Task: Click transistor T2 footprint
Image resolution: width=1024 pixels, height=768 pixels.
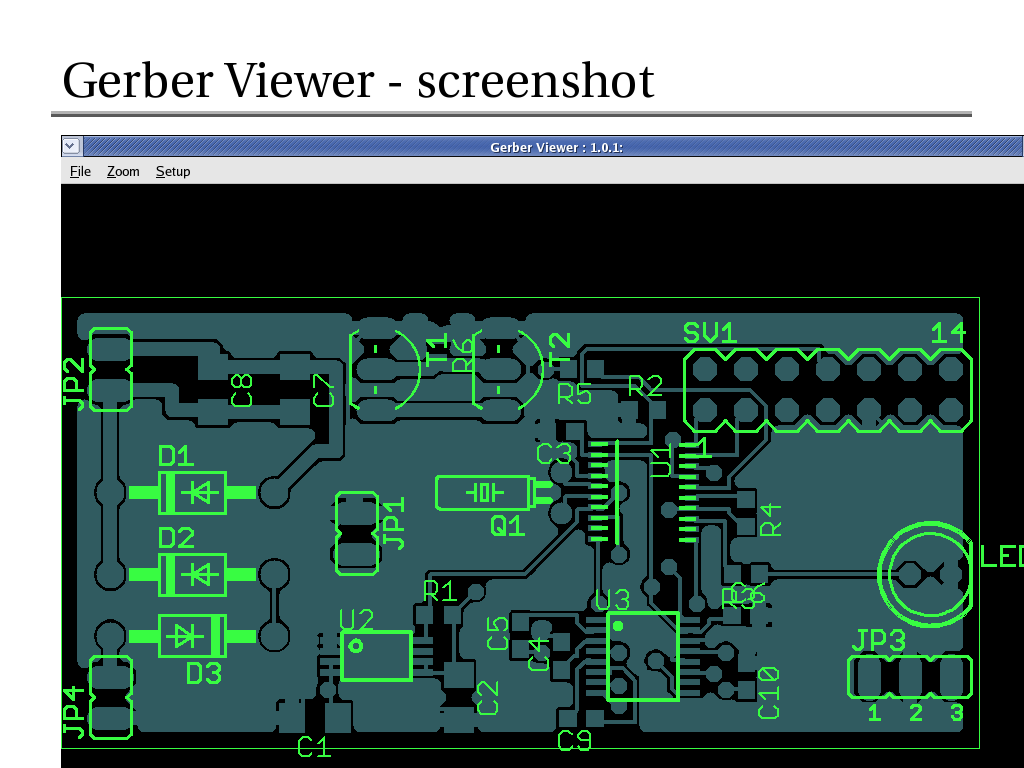Action: click(x=507, y=370)
